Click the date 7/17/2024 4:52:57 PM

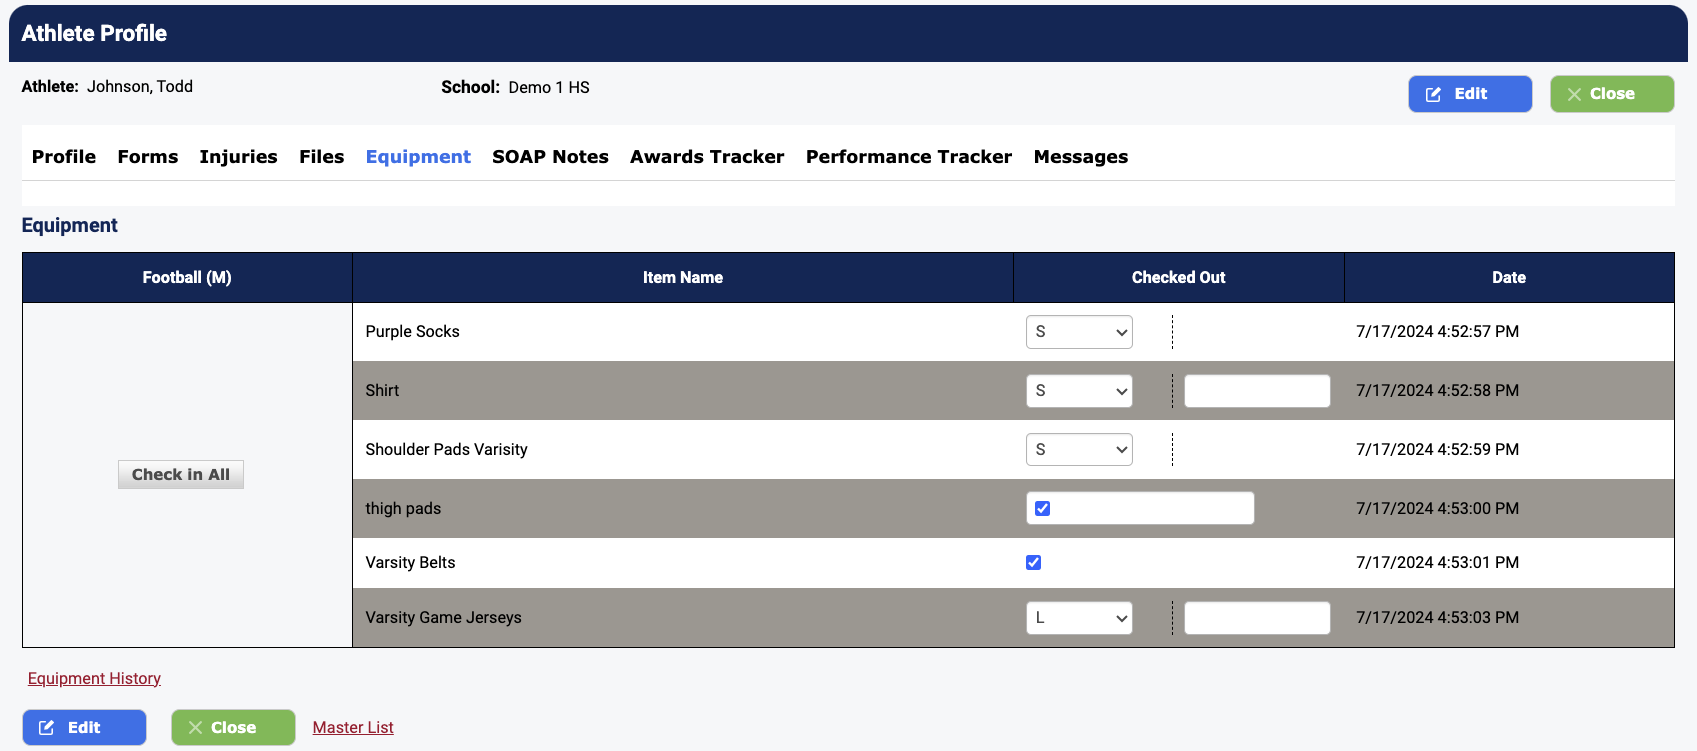1437,332
